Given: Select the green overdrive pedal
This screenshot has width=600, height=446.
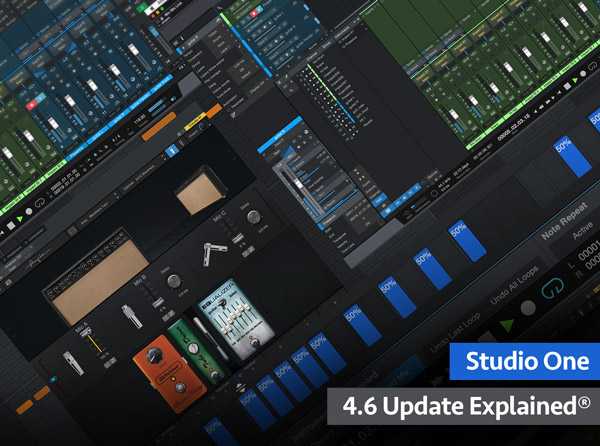Looking at the screenshot, I should click(195, 350).
